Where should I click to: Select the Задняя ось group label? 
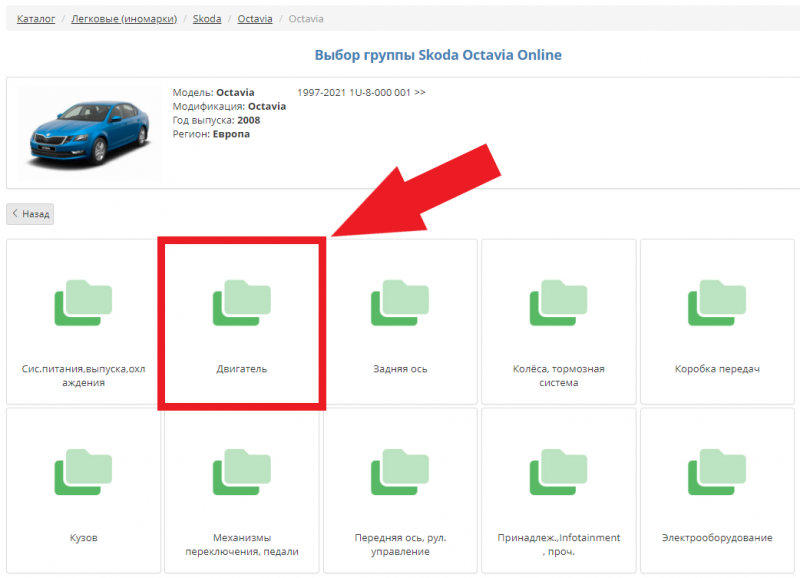[x=401, y=369]
